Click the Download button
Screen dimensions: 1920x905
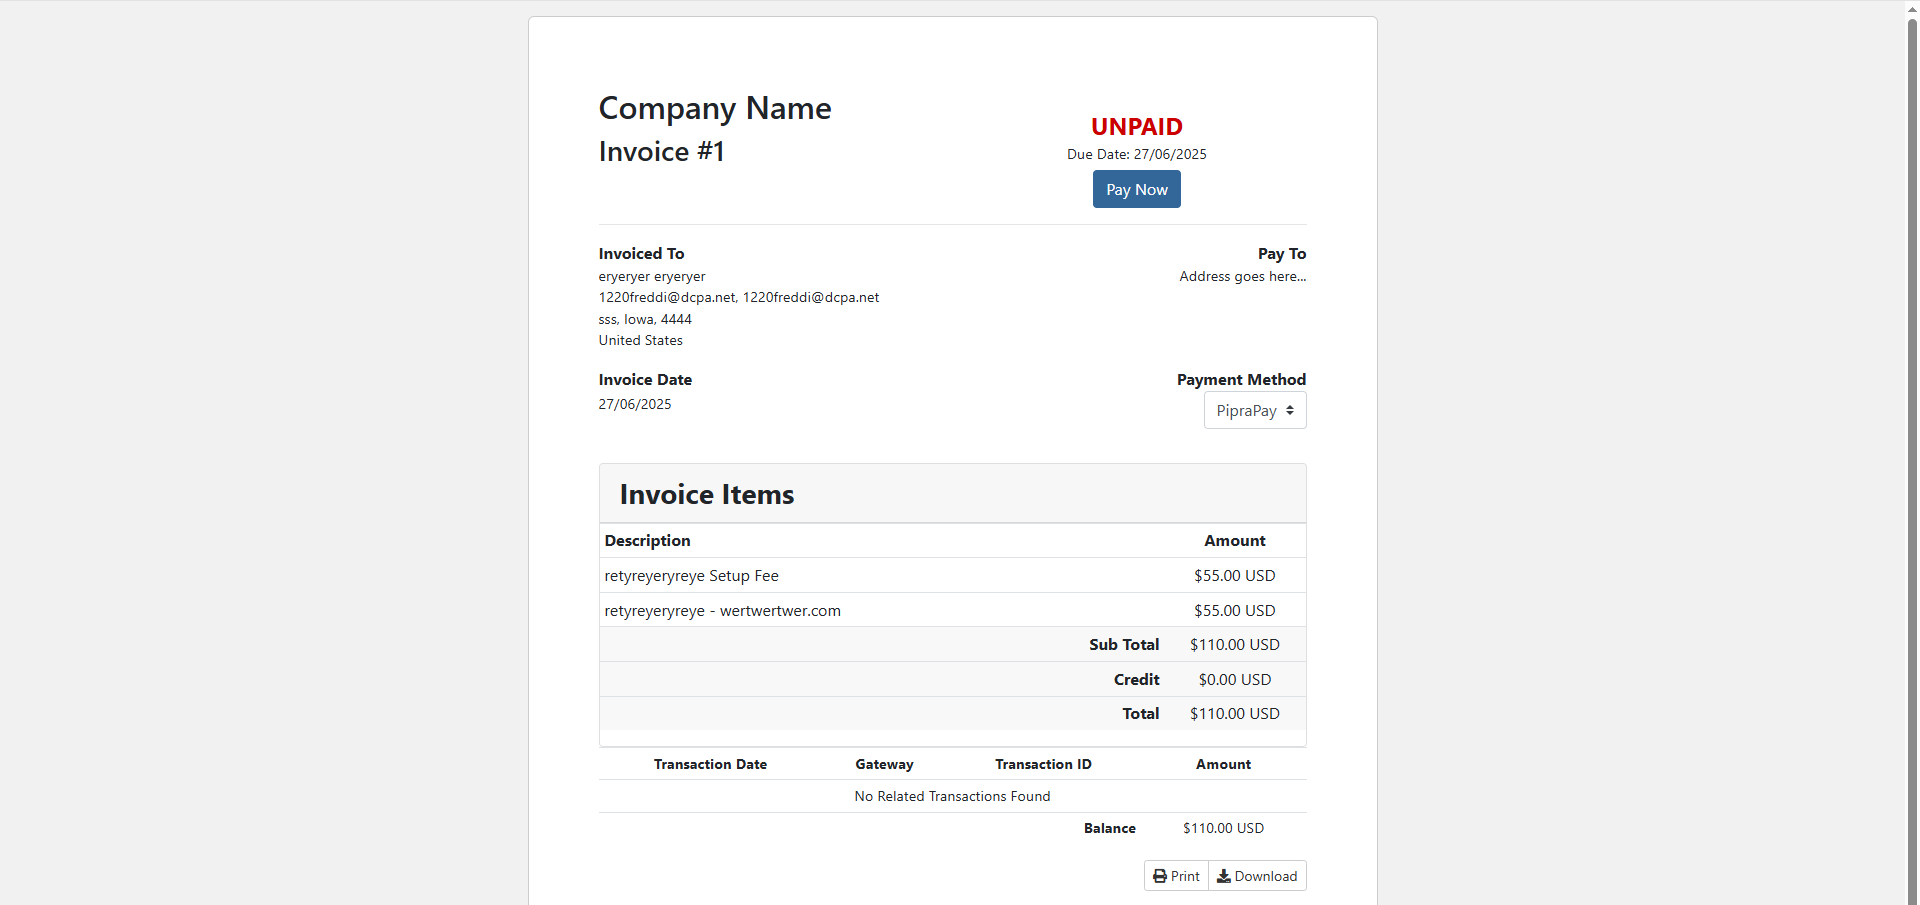pyautogui.click(x=1257, y=876)
